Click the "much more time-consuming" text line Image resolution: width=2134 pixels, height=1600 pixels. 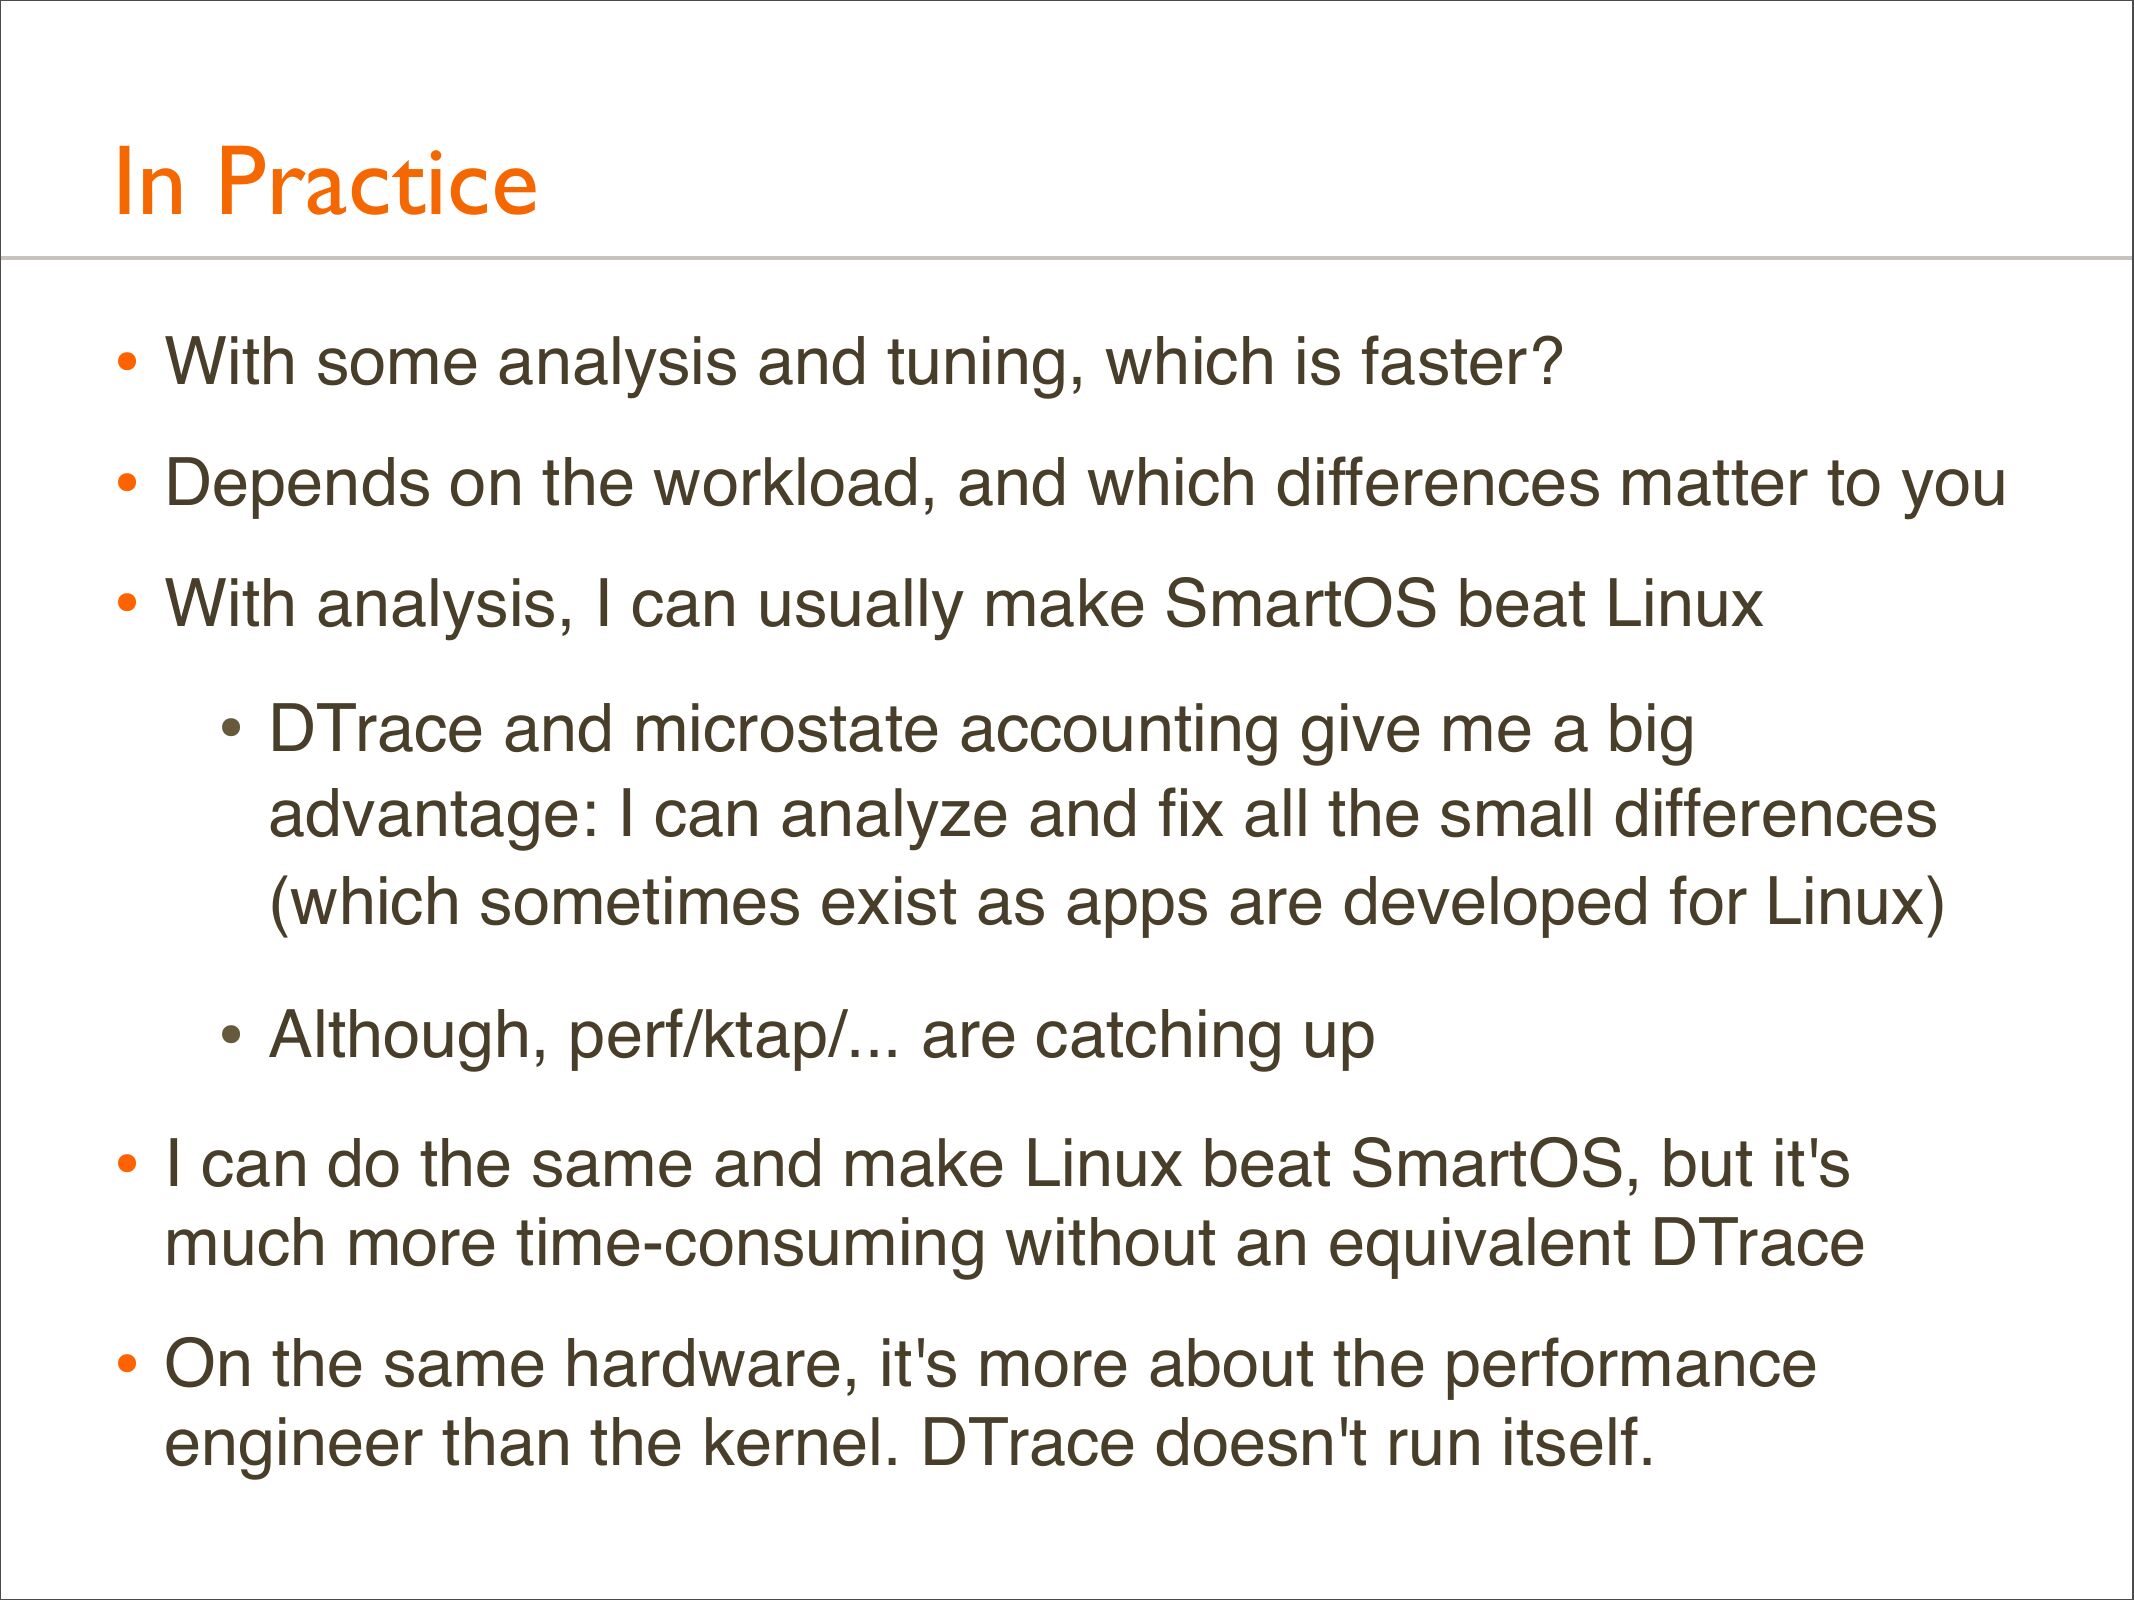pos(1014,1245)
